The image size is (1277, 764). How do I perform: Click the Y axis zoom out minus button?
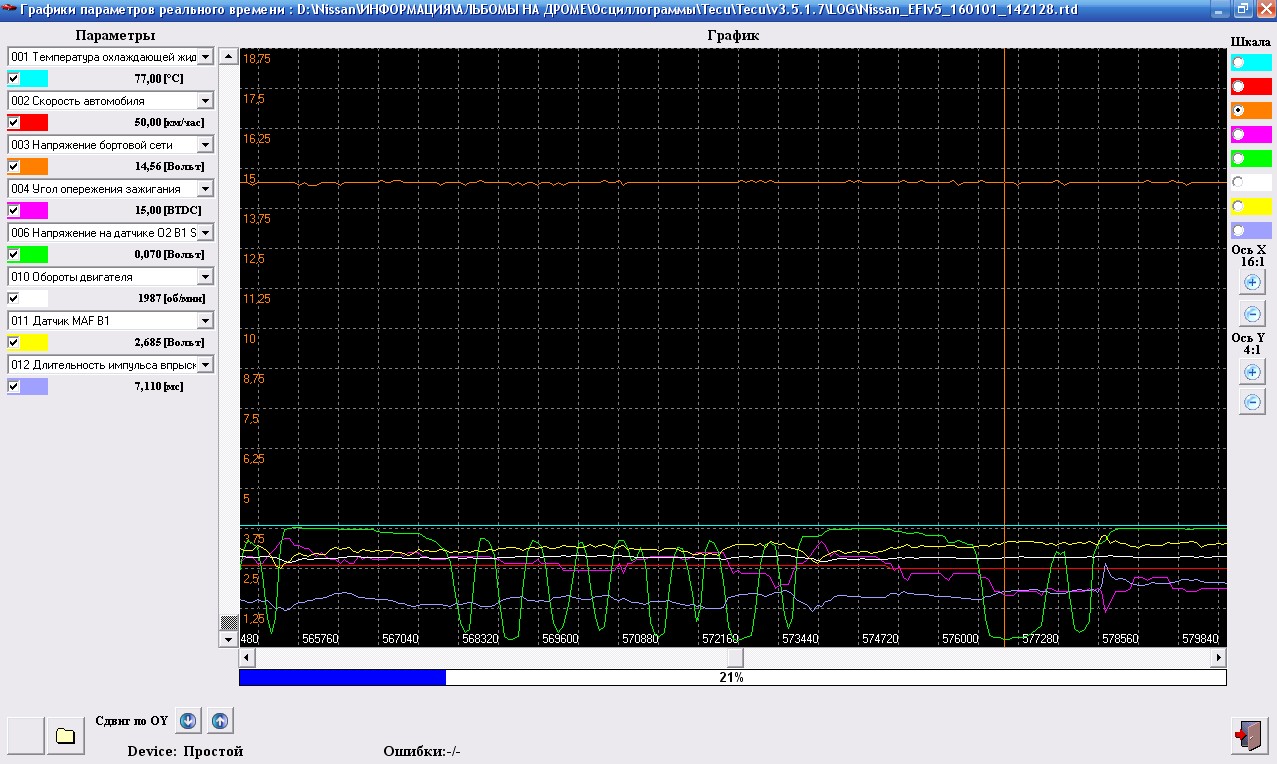[x=1251, y=402]
